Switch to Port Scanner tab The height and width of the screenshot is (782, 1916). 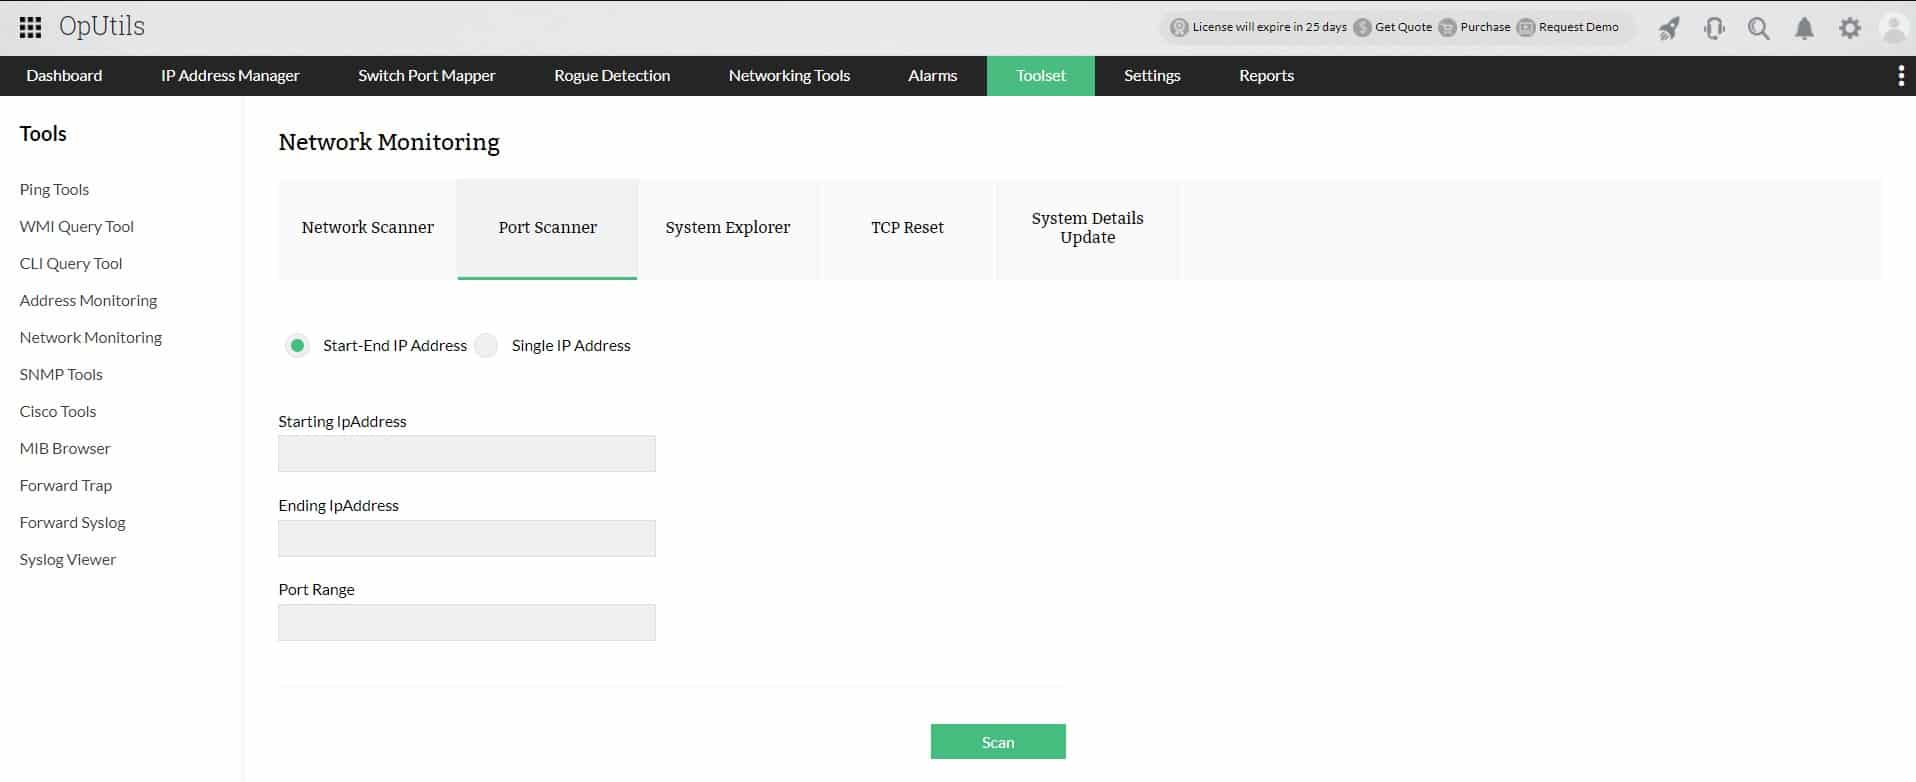(548, 228)
